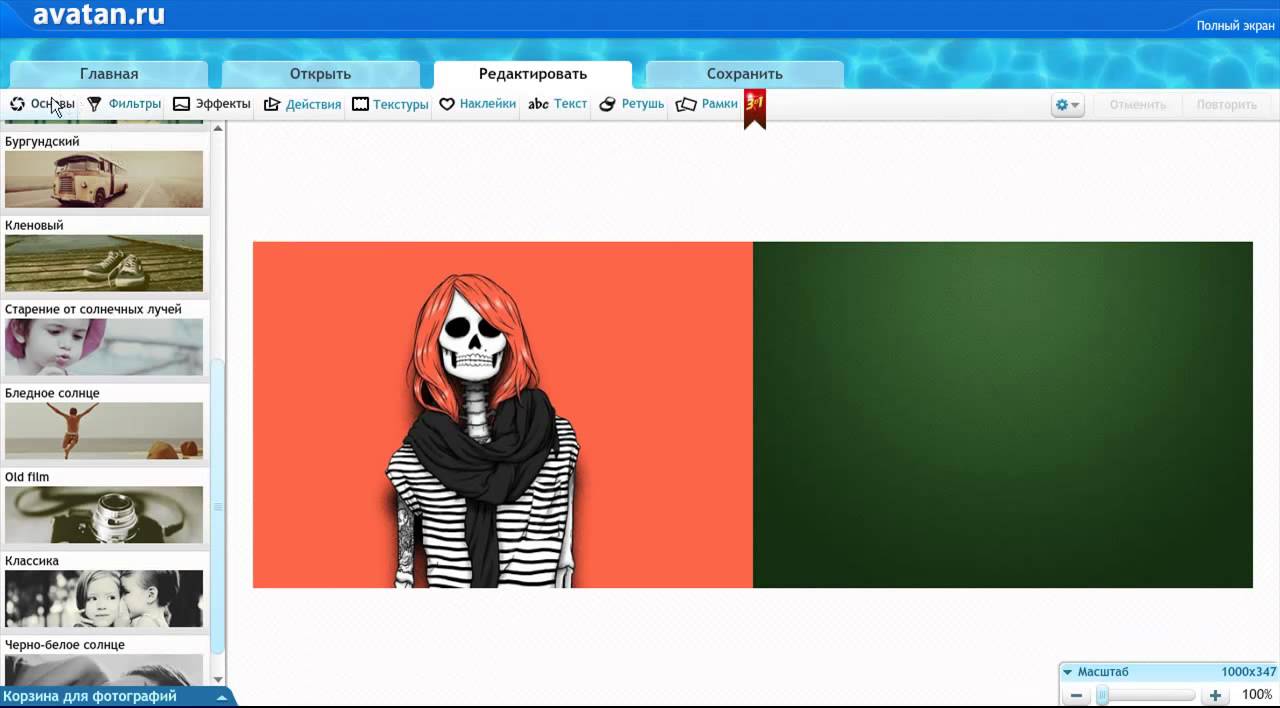Click the Текстуры film-frame icon

click(360, 104)
